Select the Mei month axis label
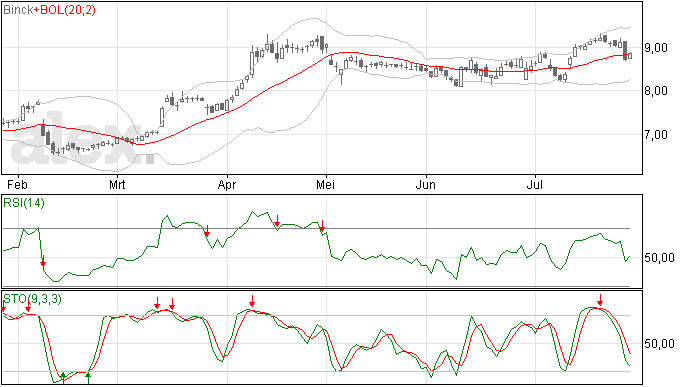The image size is (690, 387). (326, 184)
